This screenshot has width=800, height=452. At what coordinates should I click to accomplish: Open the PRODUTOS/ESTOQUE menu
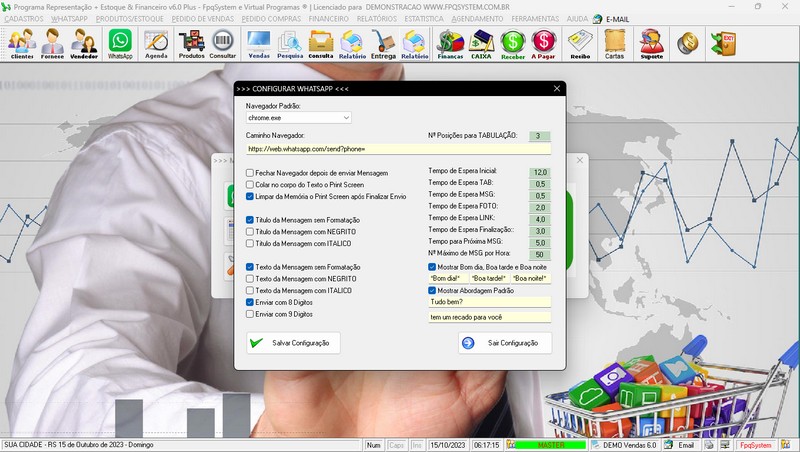[x=130, y=19]
